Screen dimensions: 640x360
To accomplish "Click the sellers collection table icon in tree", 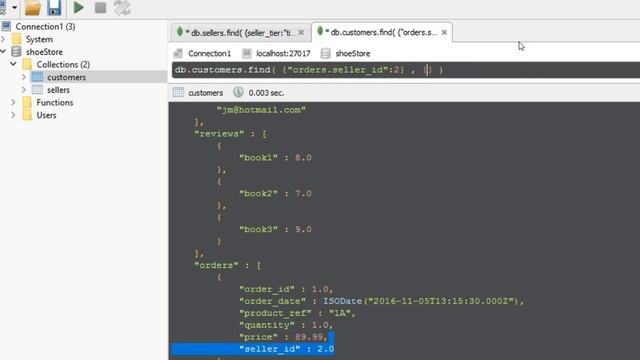I will [37, 89].
